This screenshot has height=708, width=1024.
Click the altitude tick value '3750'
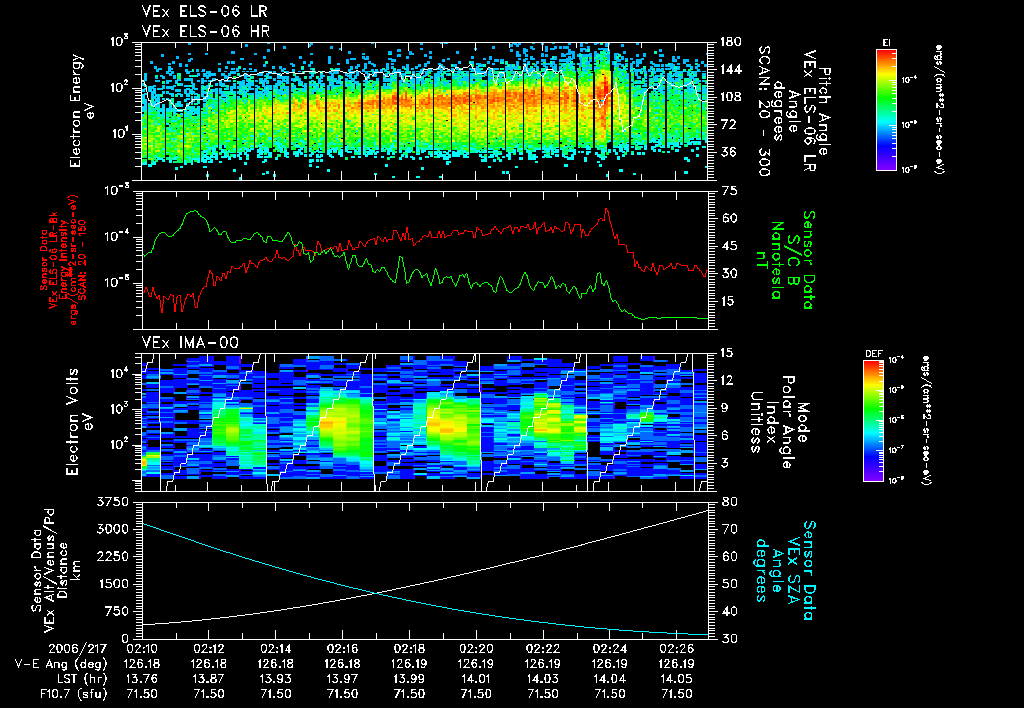tap(112, 502)
